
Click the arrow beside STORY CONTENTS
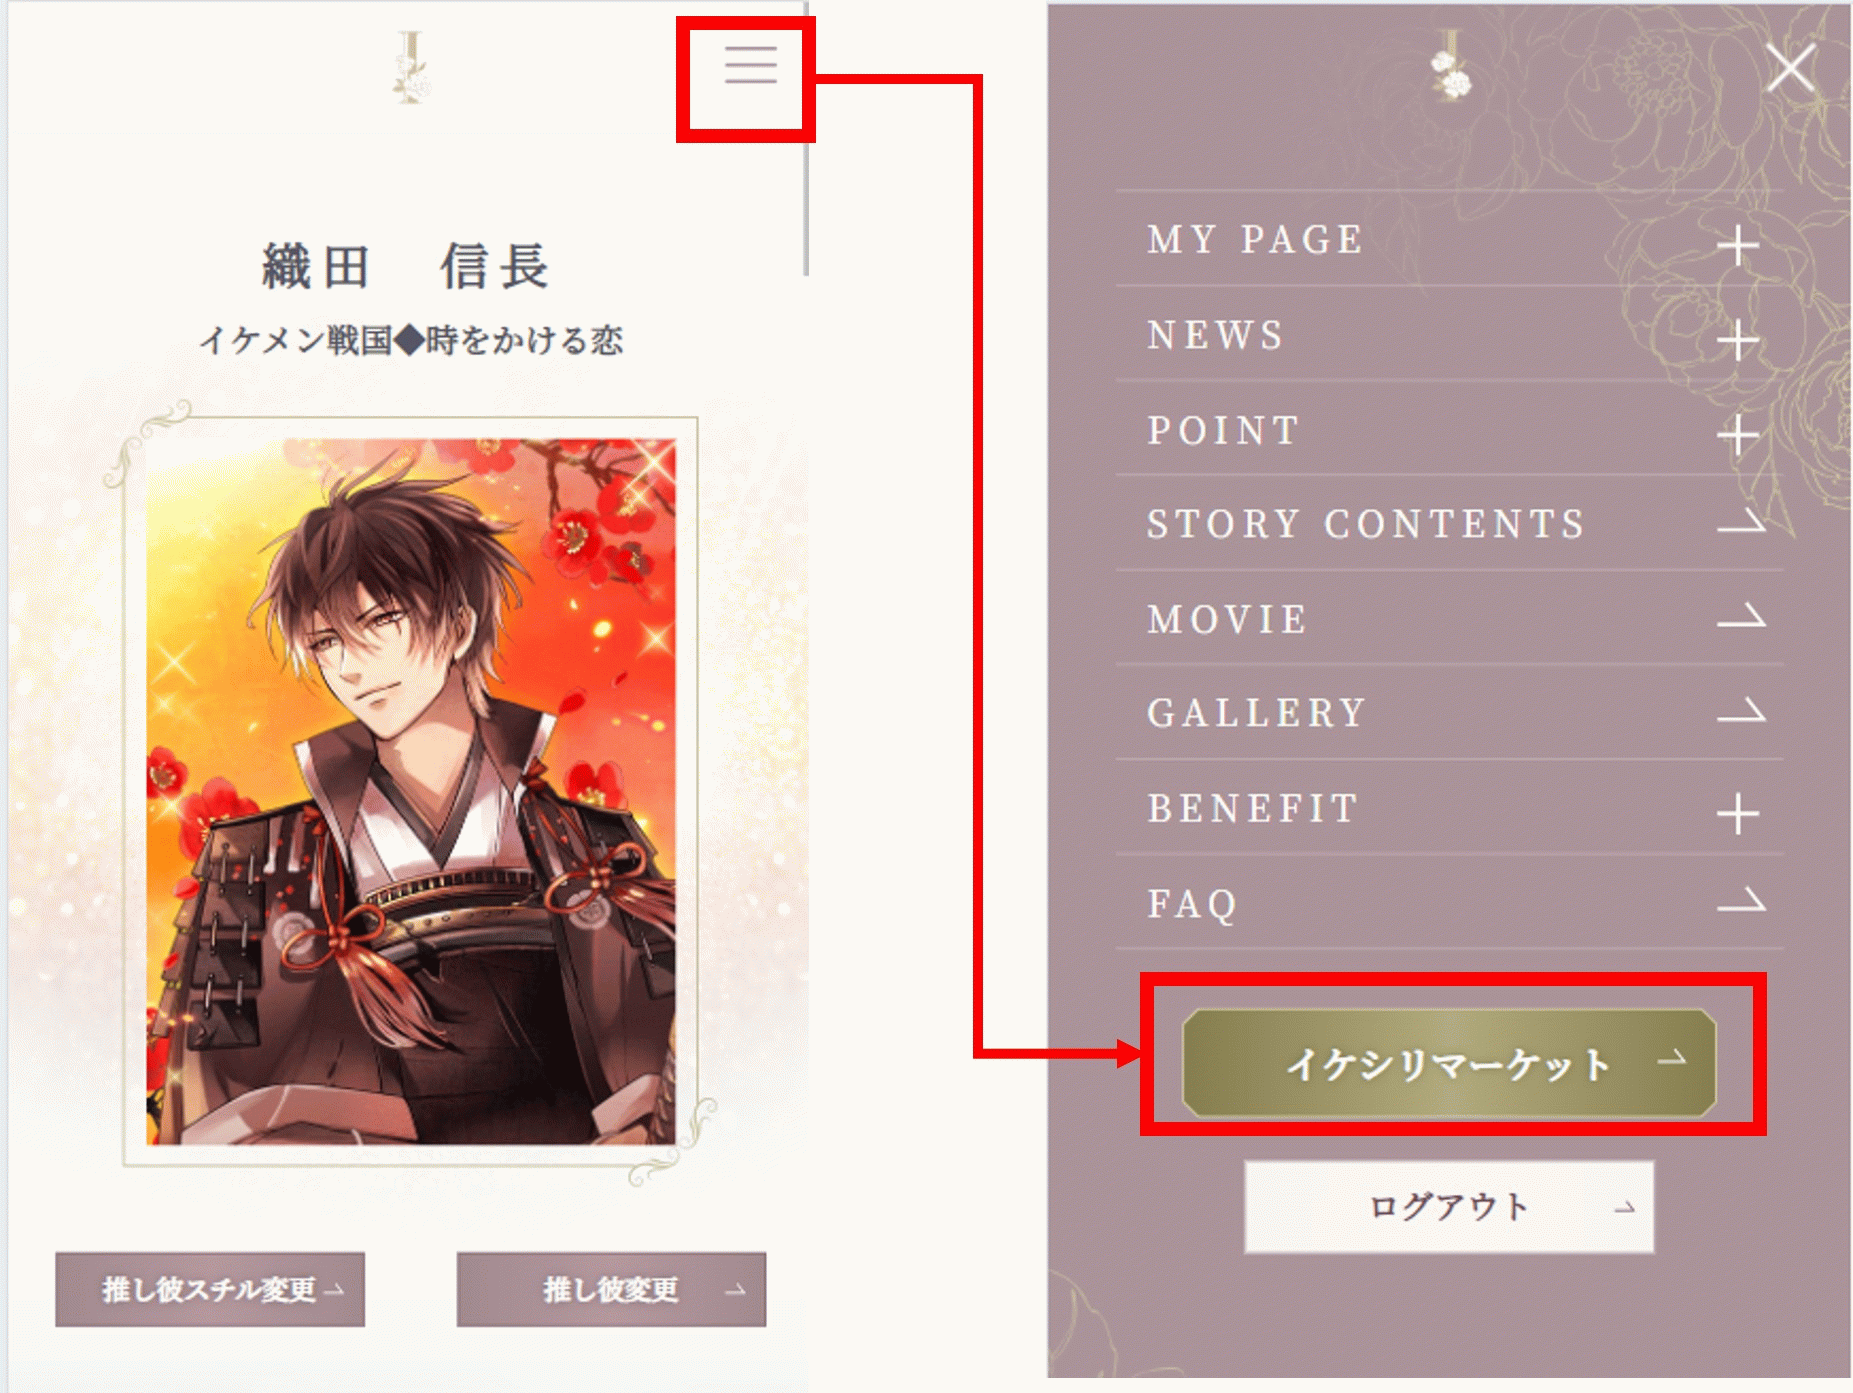coord(1741,521)
